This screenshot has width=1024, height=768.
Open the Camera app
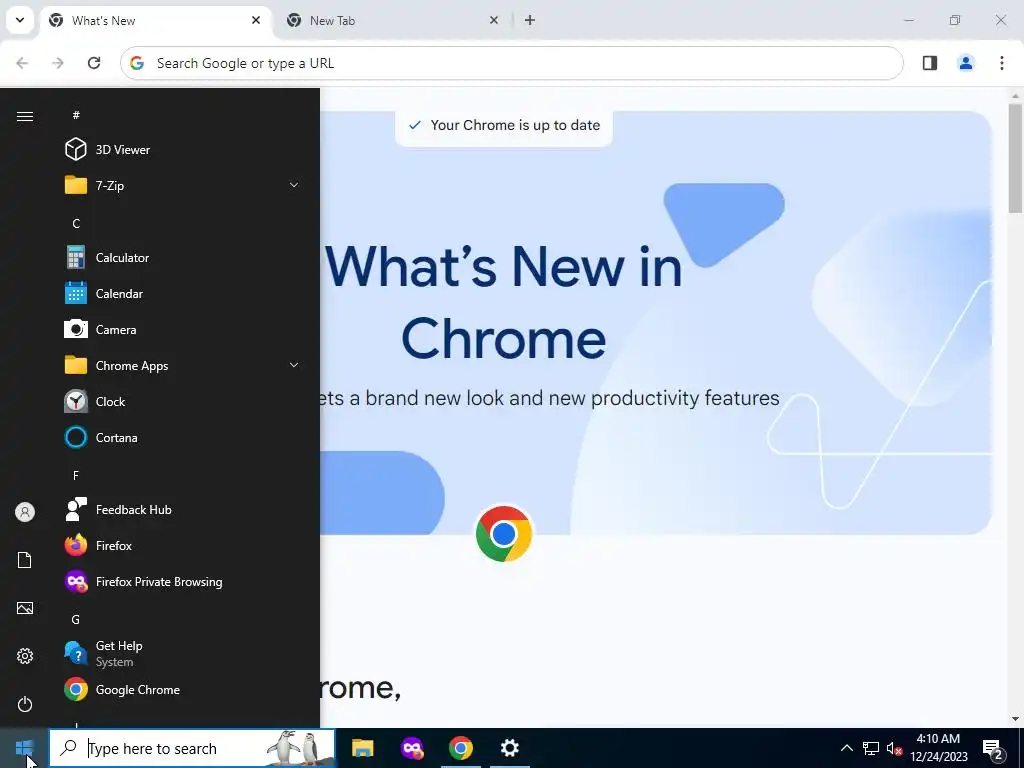pos(183,329)
